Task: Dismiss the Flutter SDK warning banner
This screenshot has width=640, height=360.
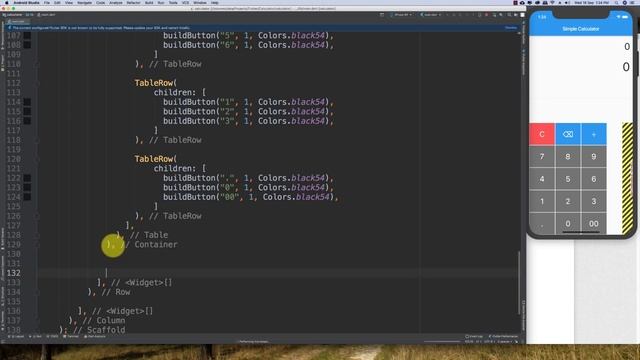Action: (x=511, y=27)
